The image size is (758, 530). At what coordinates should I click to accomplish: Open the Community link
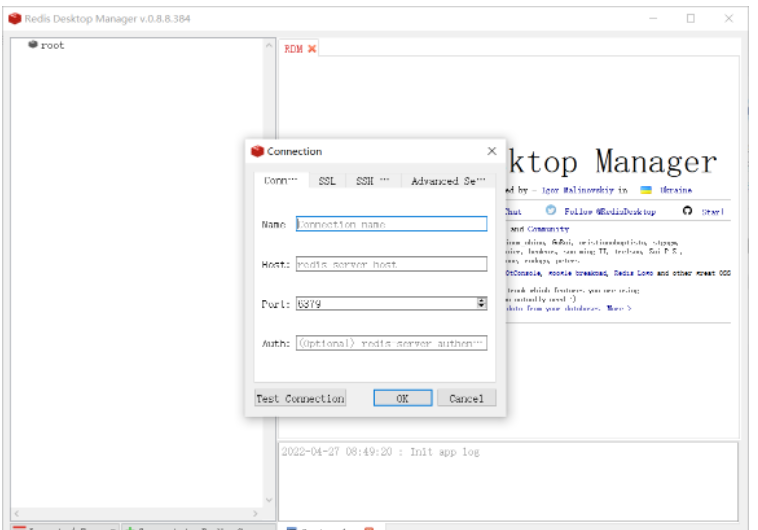pos(548,229)
